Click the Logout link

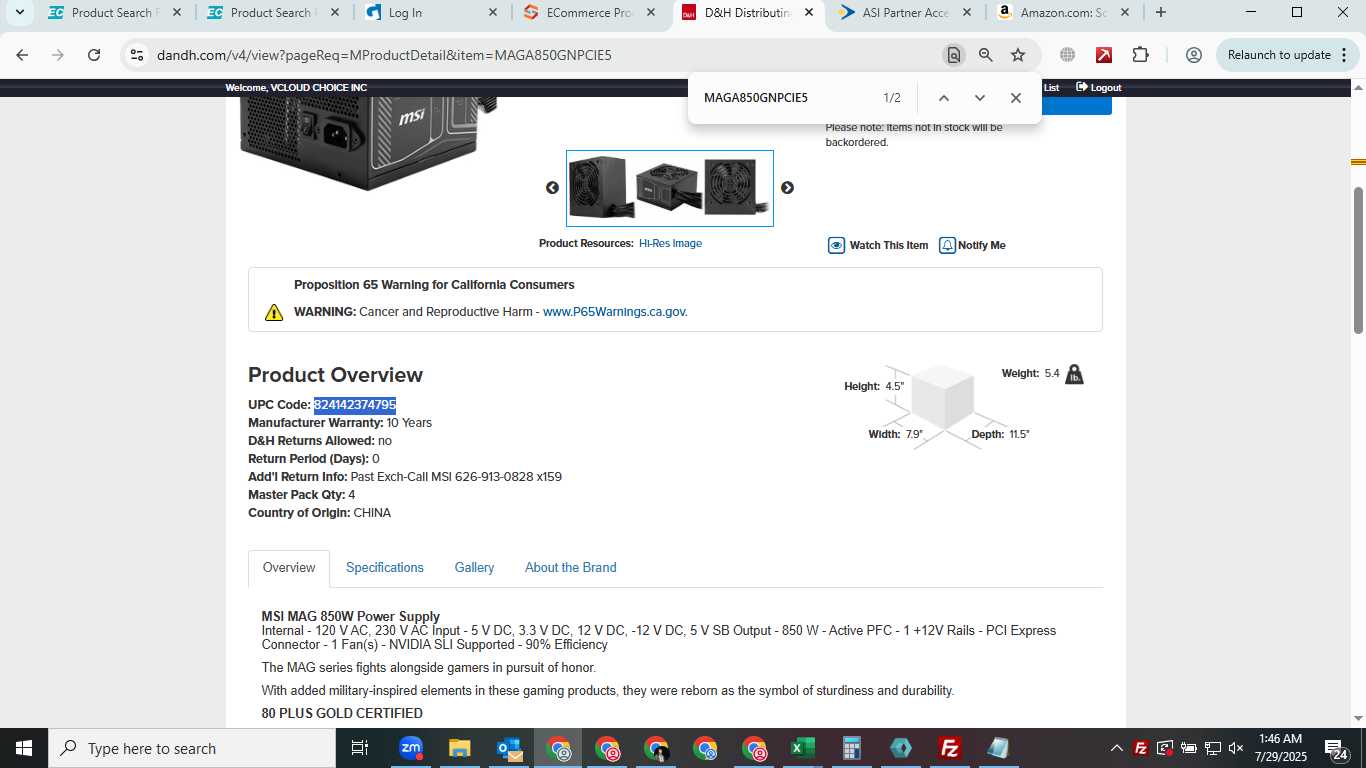click(x=1099, y=88)
